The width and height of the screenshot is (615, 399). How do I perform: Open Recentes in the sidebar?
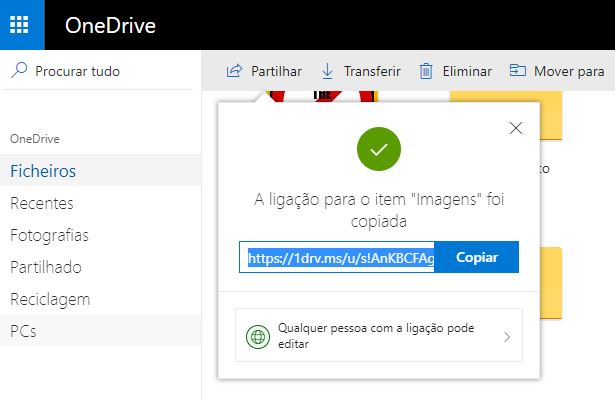[x=100, y=203]
